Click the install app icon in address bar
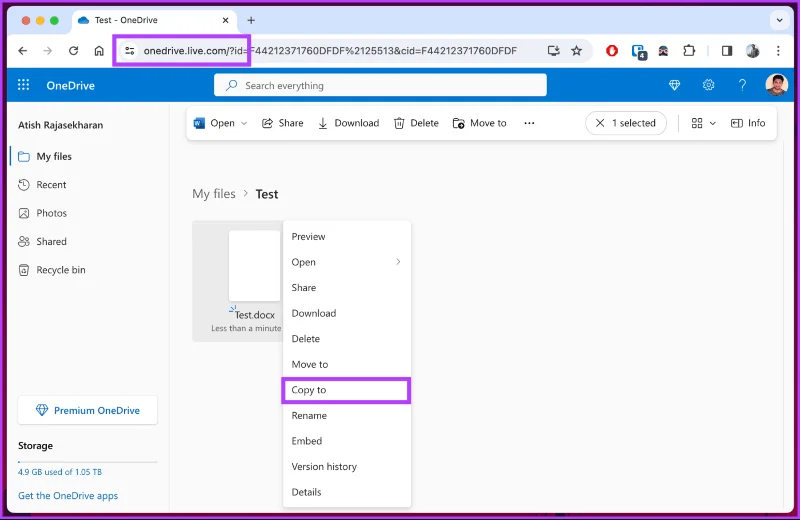The image size is (800, 520). pyautogui.click(x=554, y=51)
